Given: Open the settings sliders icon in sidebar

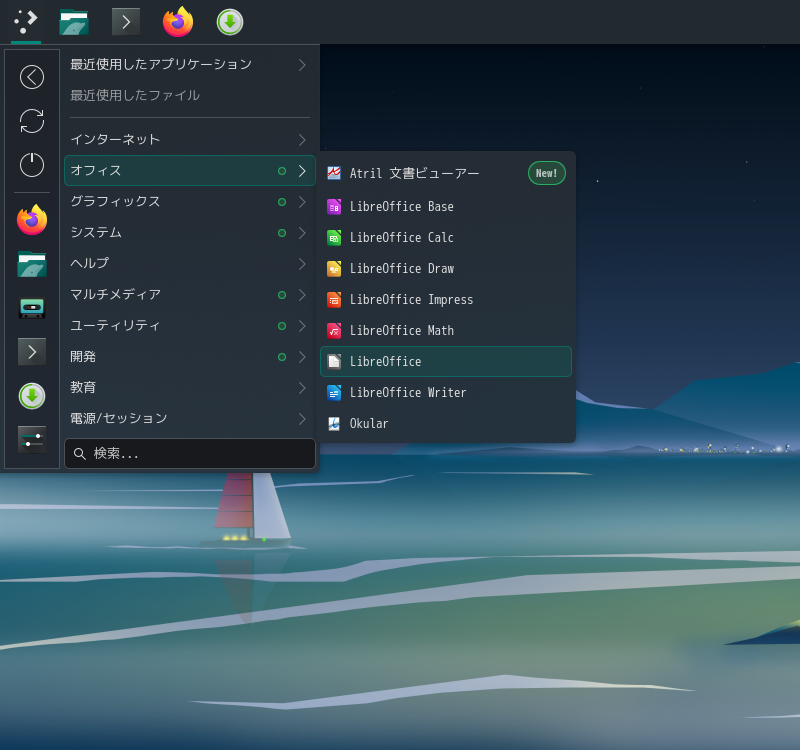Looking at the screenshot, I should [32, 440].
